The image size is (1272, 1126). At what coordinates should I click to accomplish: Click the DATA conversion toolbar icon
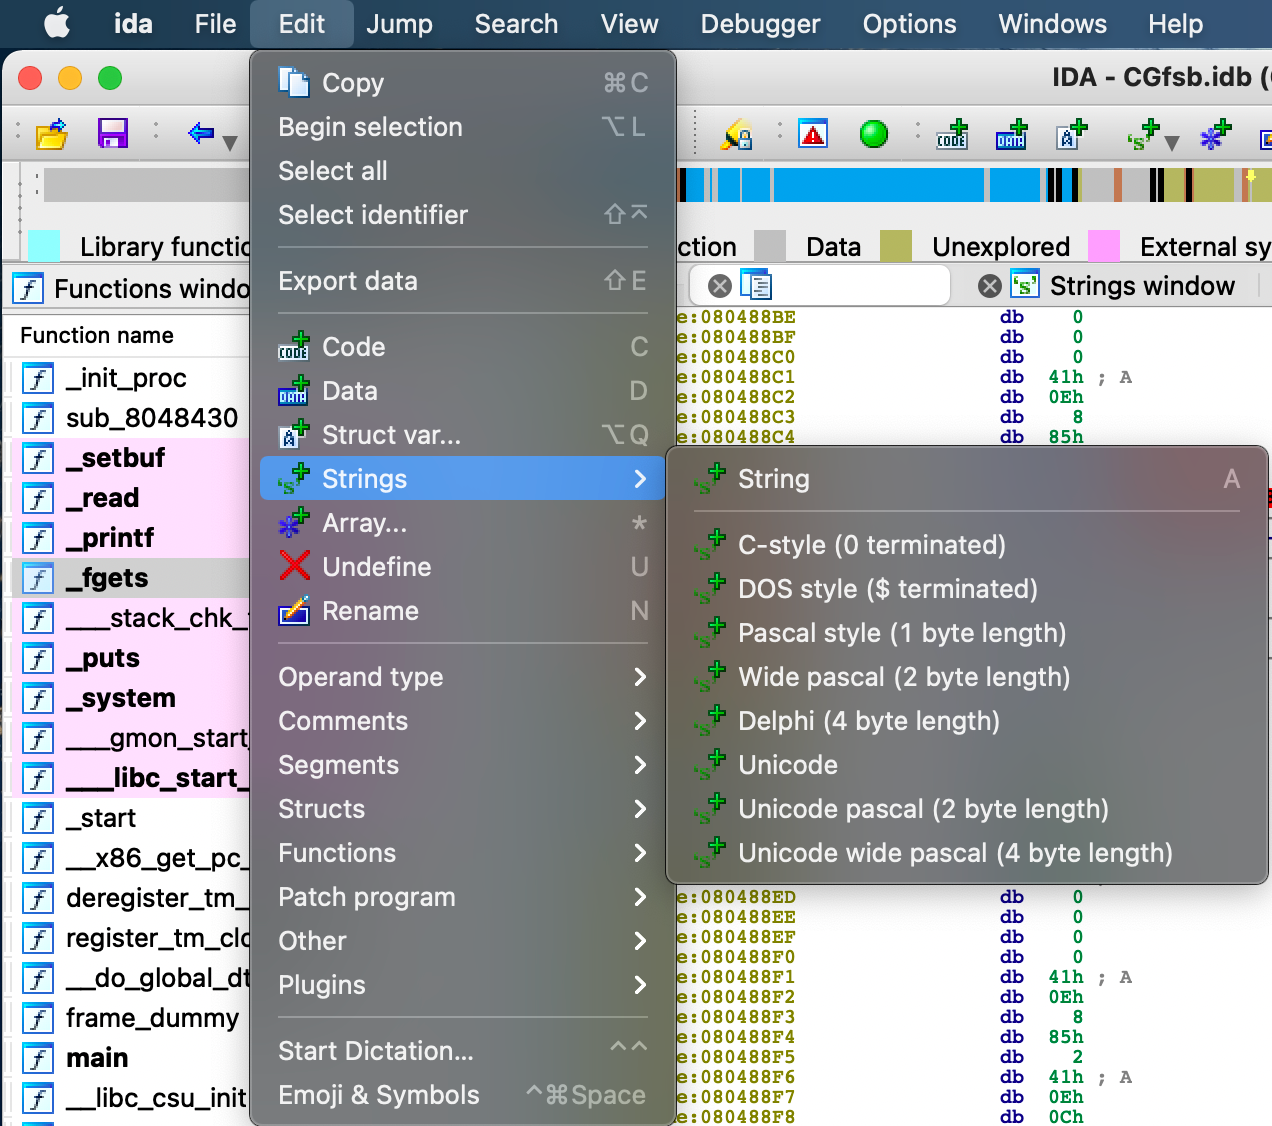1012,134
